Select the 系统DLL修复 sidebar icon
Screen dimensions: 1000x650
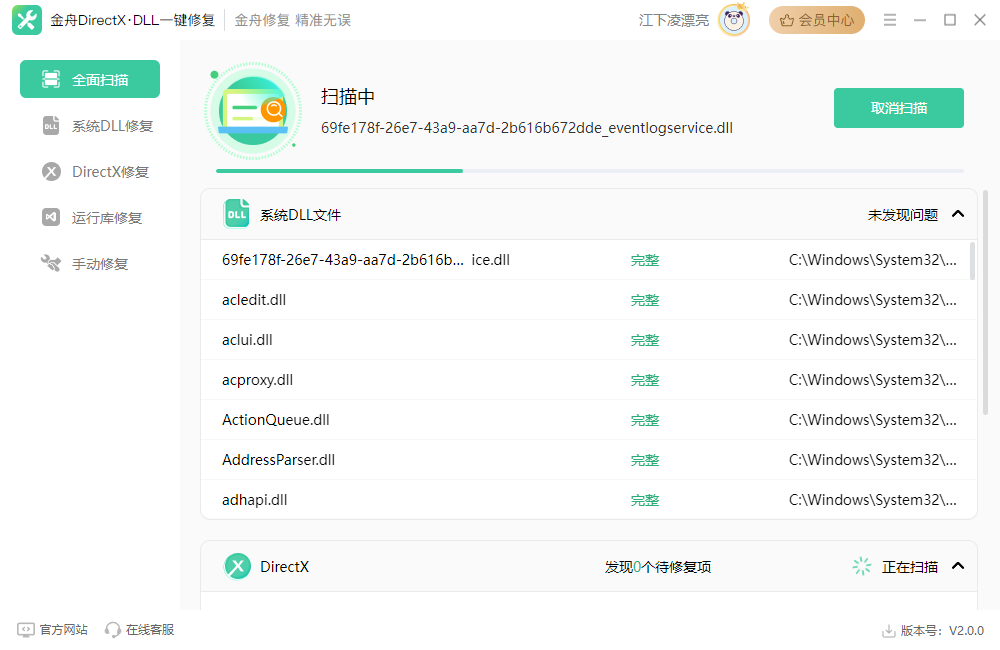[x=51, y=125]
